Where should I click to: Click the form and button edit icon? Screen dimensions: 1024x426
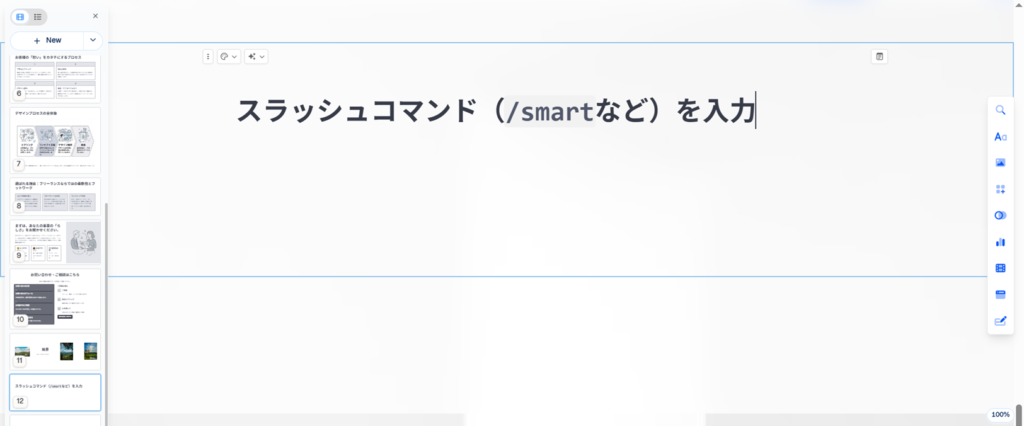(1000, 321)
